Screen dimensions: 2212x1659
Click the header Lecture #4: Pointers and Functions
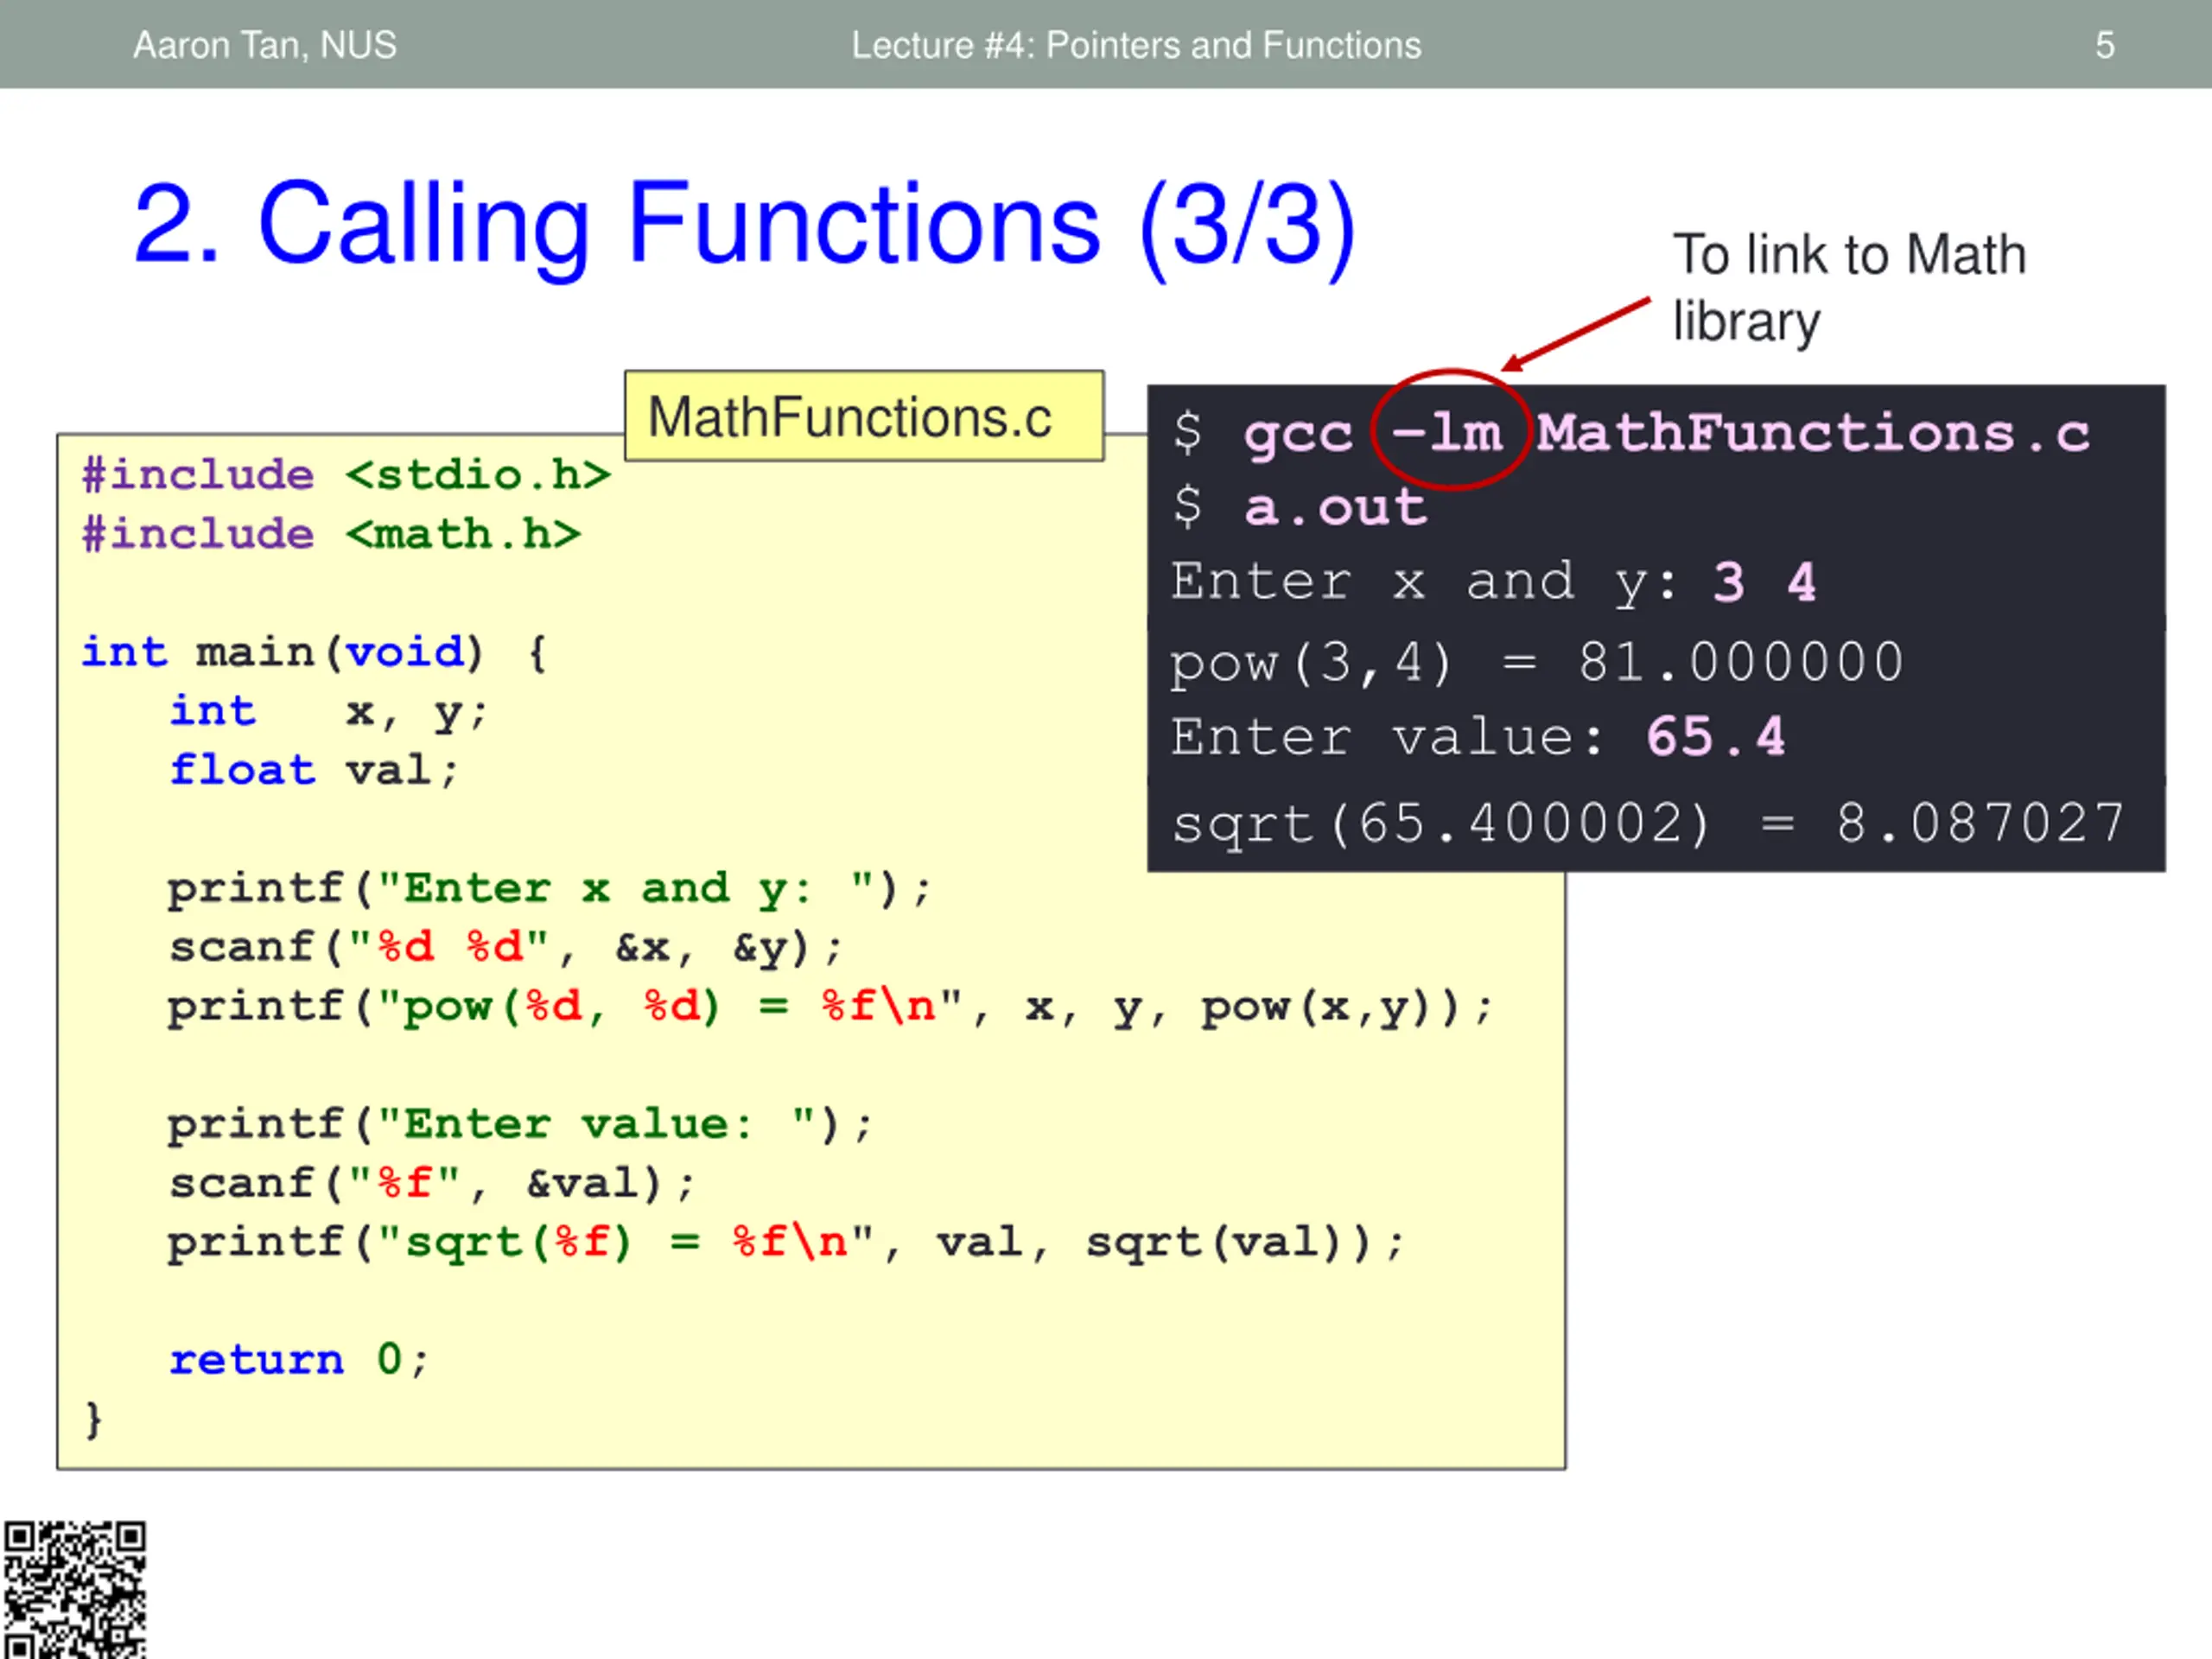[x=1135, y=45]
